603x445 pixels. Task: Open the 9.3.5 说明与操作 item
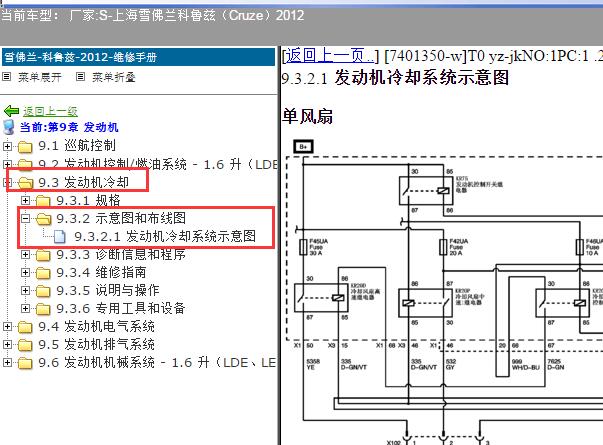[108, 290]
